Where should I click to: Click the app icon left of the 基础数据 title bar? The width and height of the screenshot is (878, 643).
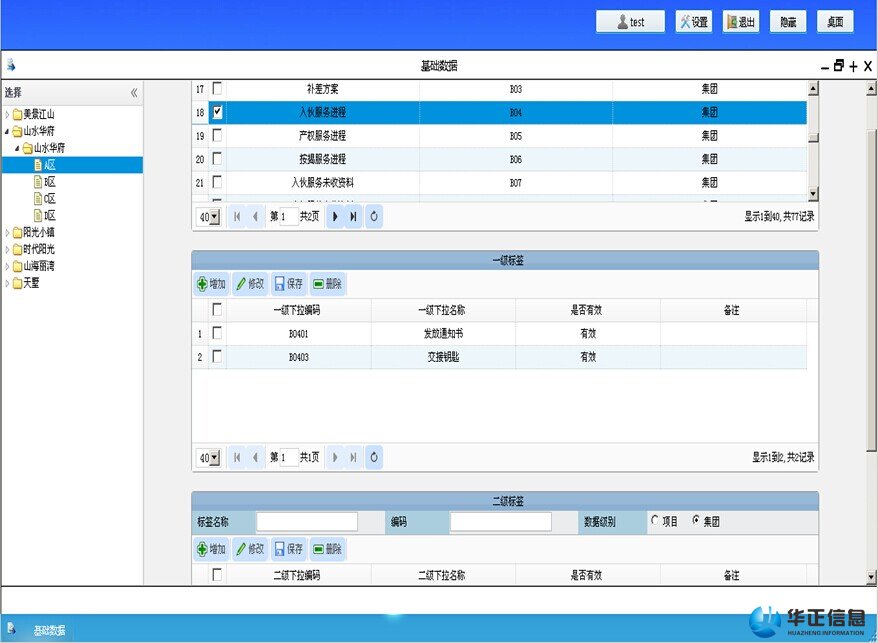pos(11,66)
